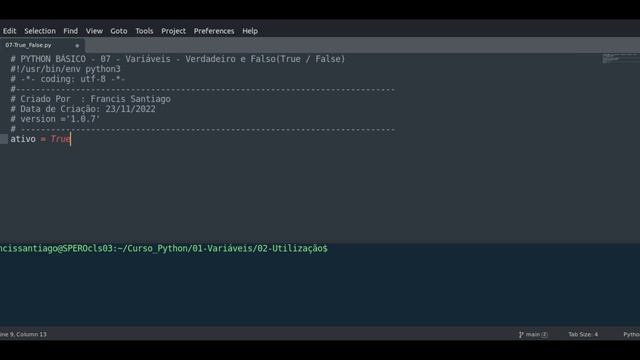Click the Criado Por Francis Santiago line
The height and width of the screenshot is (360, 640).
pyautogui.click(x=91, y=99)
